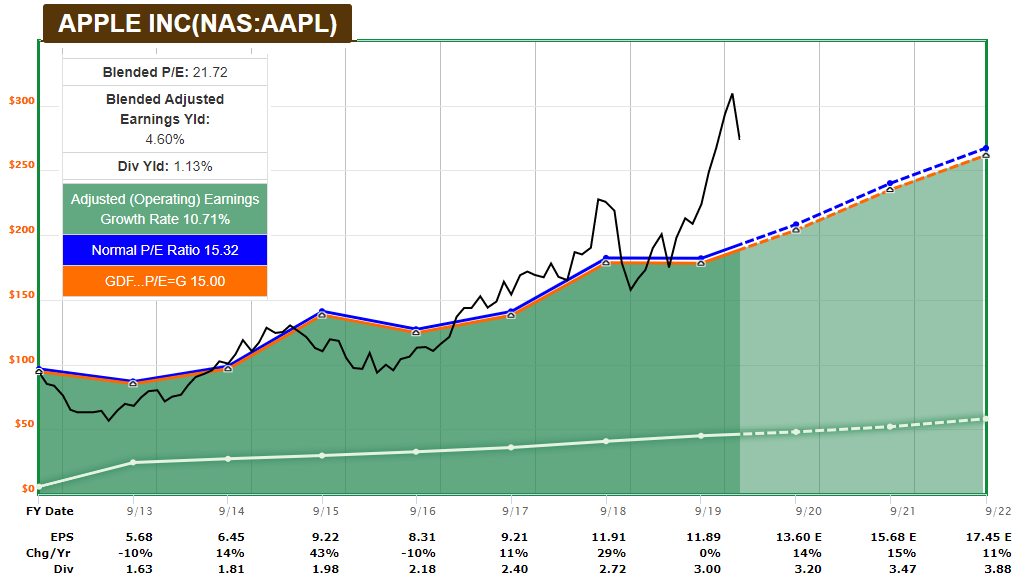Toggle the green Adjusted Earnings Growth Rate legend
This screenshot has width=1017, height=577.
point(165,209)
